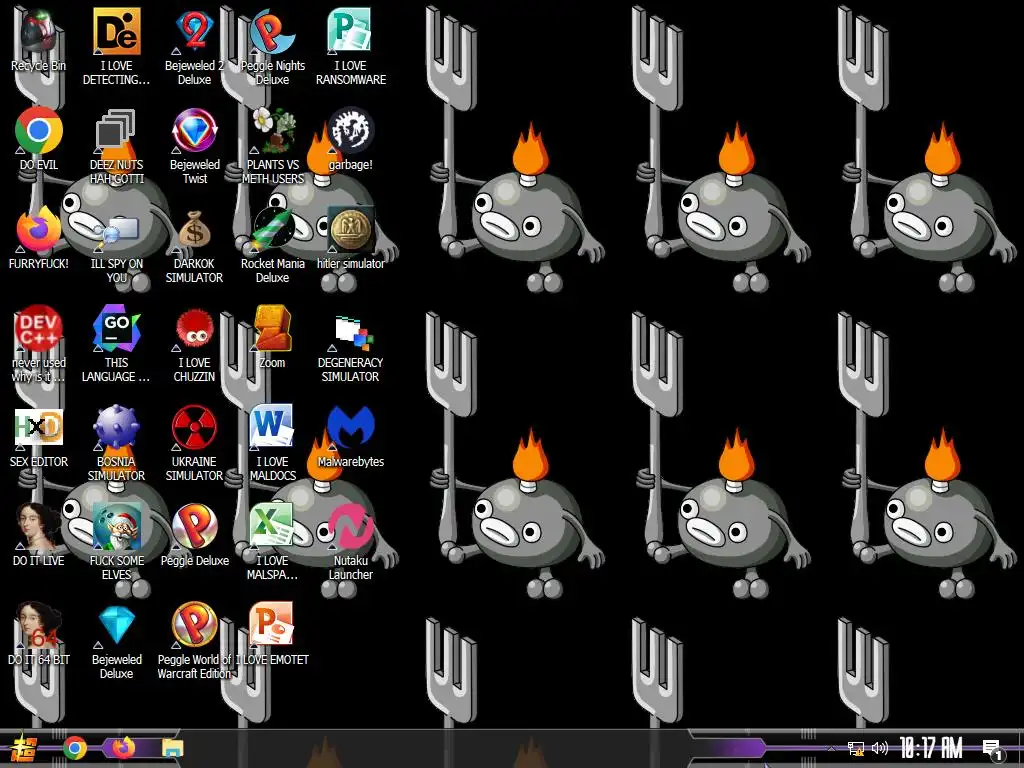
Task: Open the volume control tray icon
Action: pos(880,748)
